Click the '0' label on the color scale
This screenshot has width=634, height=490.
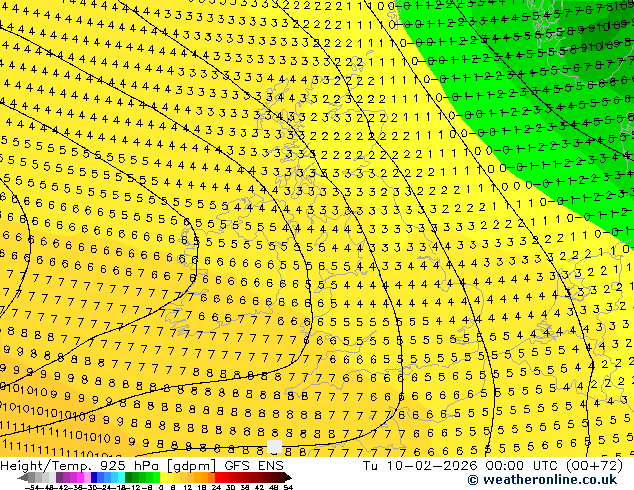point(161,487)
